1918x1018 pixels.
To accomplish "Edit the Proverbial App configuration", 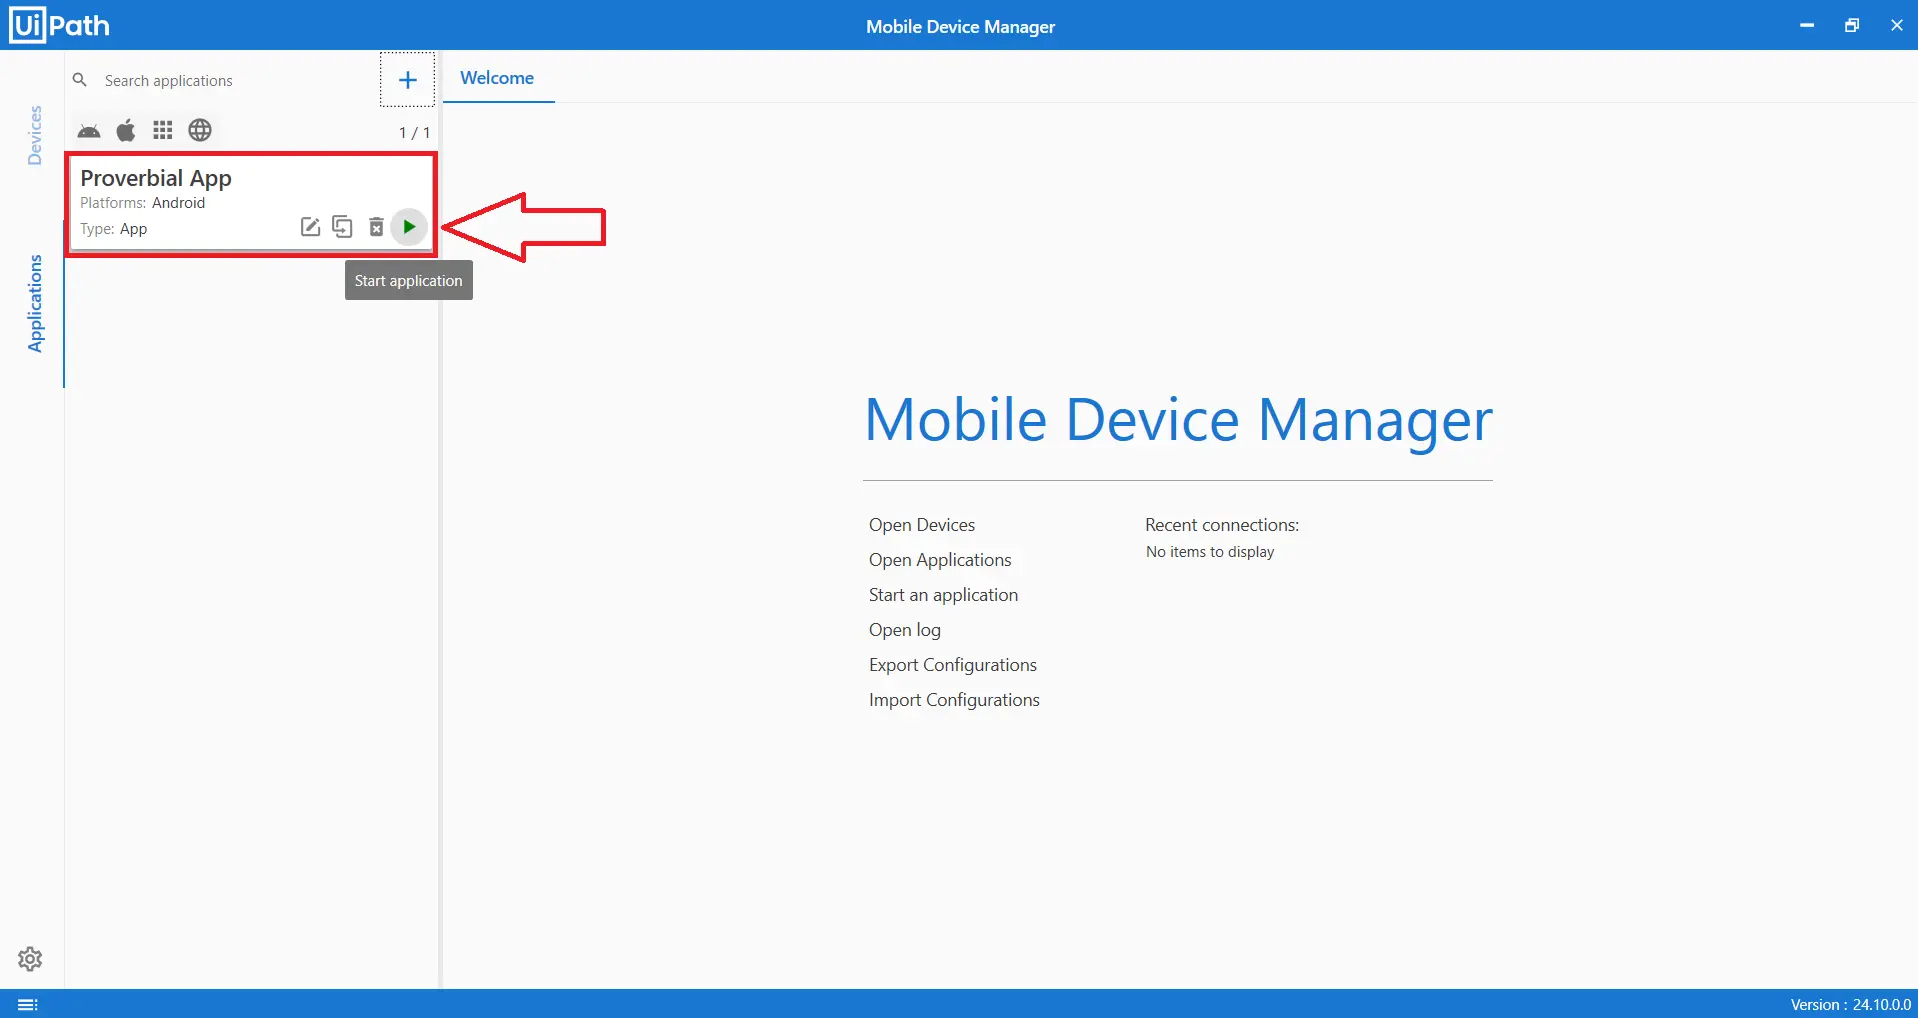I will click(x=310, y=227).
